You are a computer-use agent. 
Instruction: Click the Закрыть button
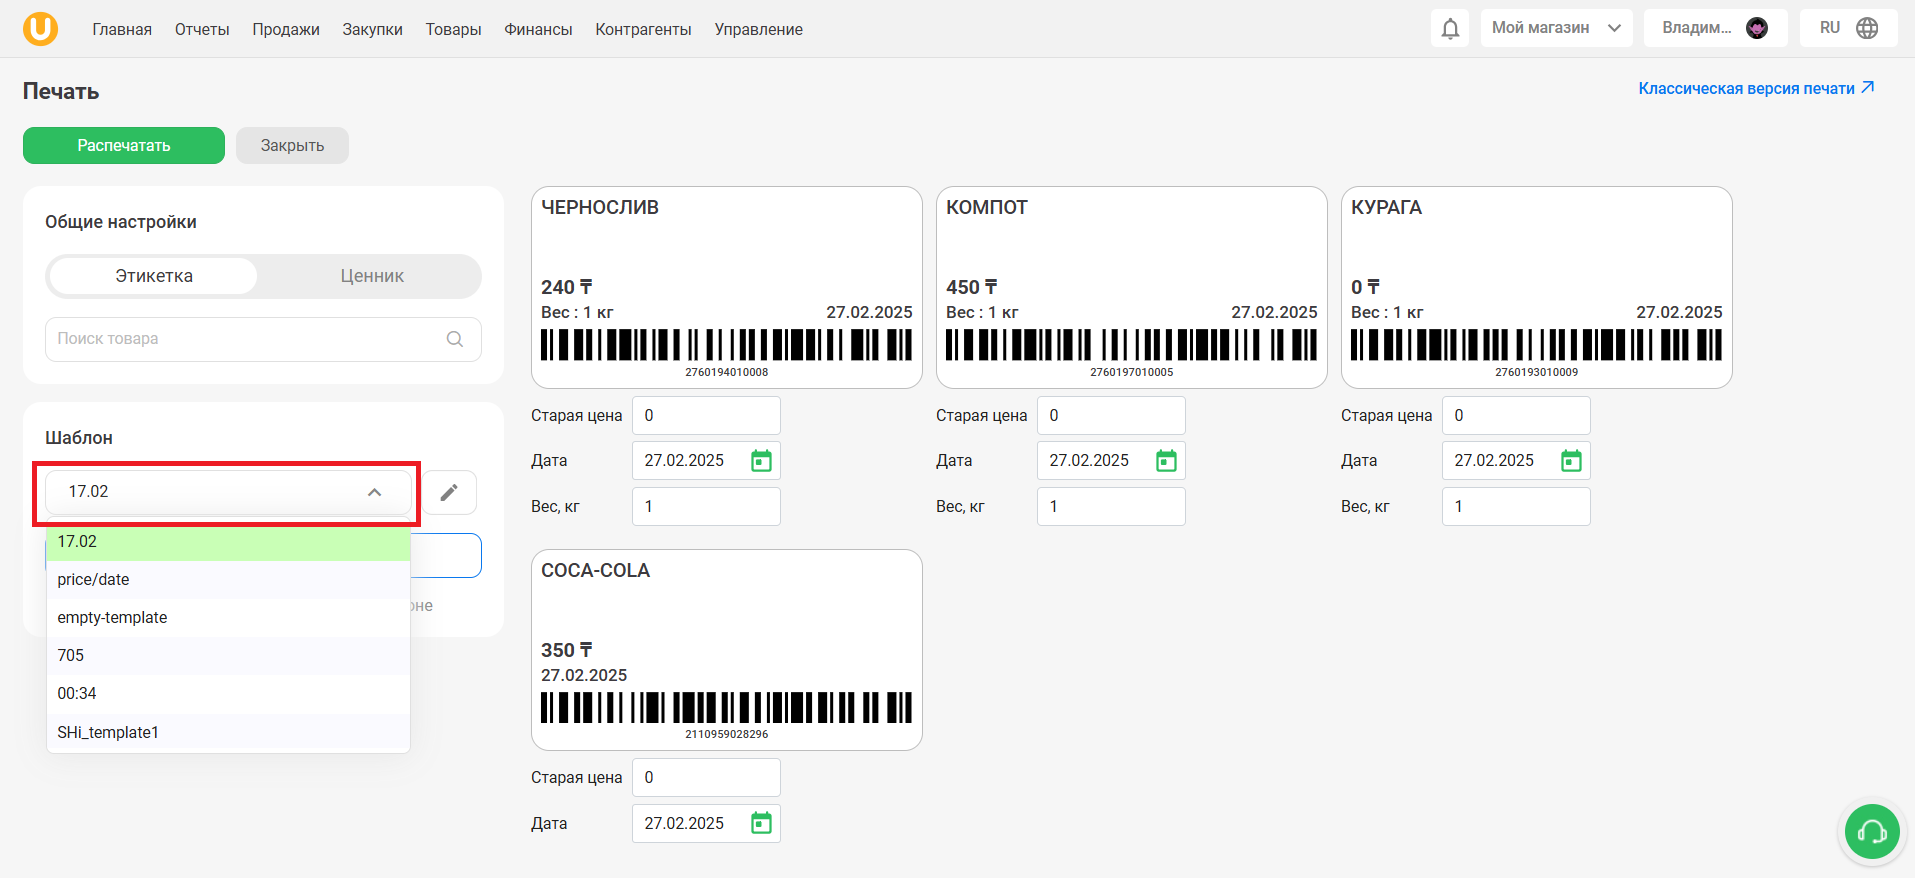pyautogui.click(x=292, y=146)
